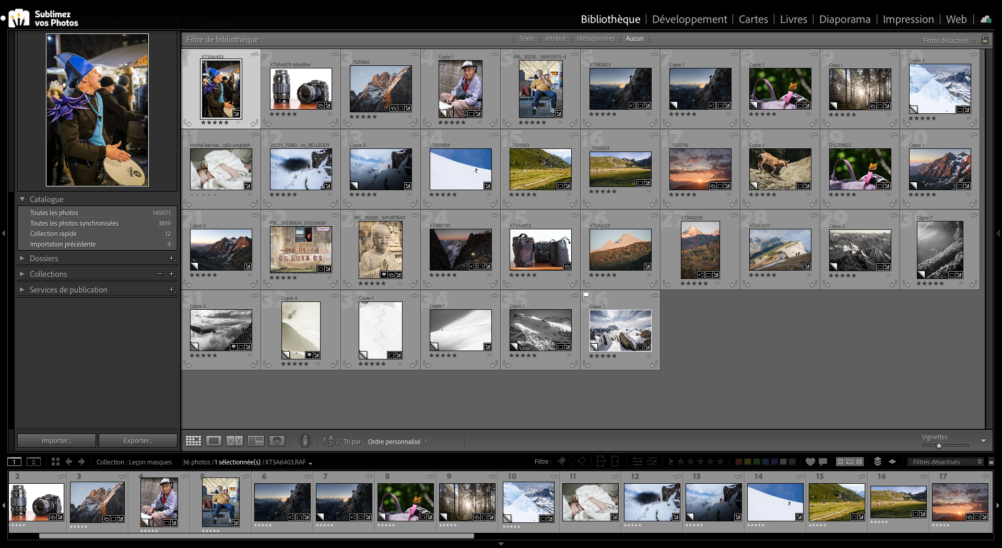Expand the Dossiers panel
The height and width of the screenshot is (548, 1002).
click(x=22, y=259)
